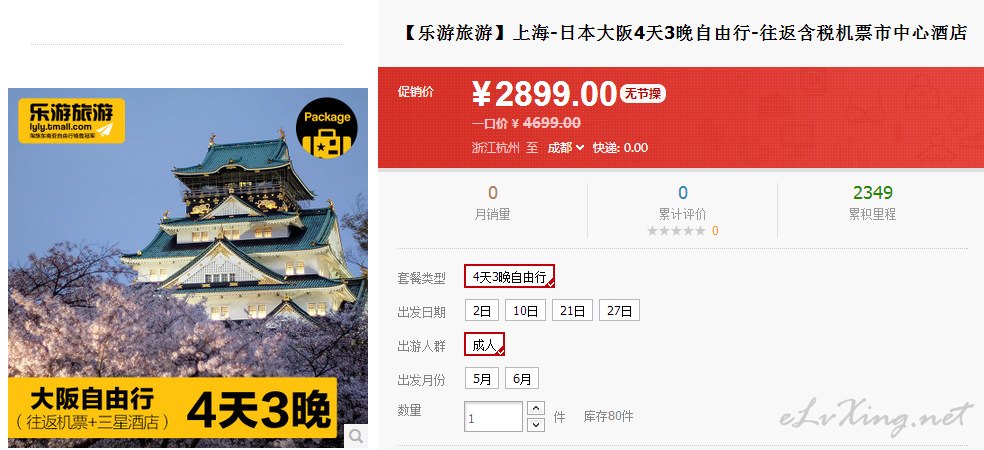Screen dimensions: 984x450
Task: Click the 乐游旅游 logo badge on image
Action: 72,121
